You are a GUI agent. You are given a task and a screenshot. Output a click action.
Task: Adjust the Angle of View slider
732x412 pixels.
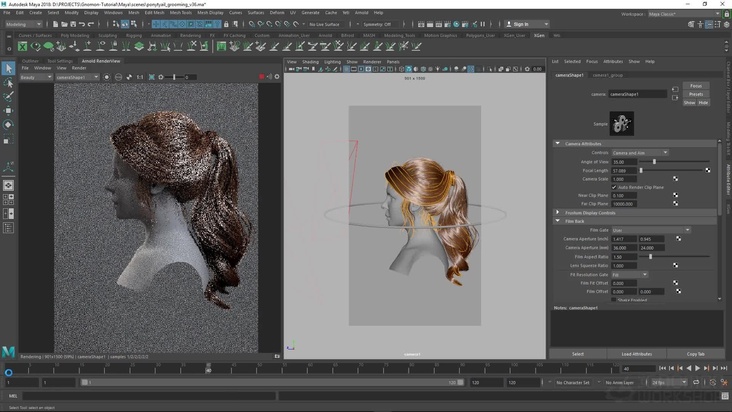click(654, 161)
